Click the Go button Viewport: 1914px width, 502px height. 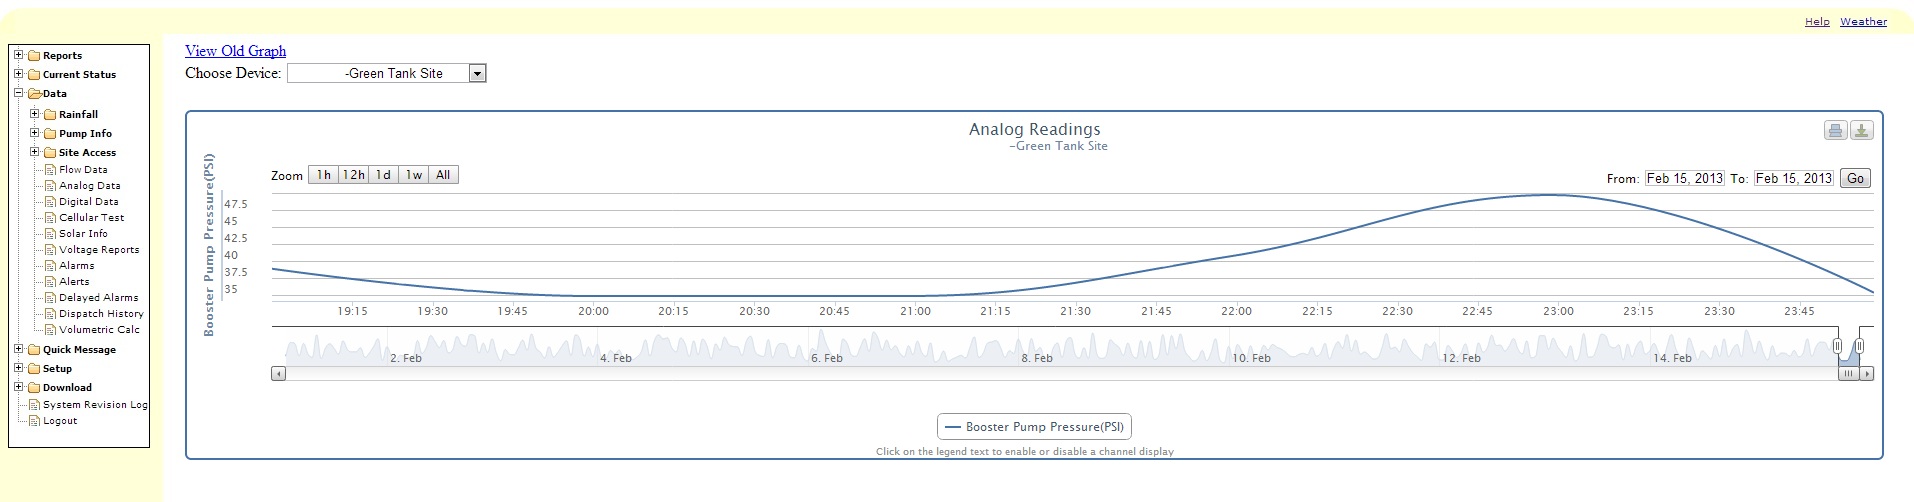tap(1855, 179)
